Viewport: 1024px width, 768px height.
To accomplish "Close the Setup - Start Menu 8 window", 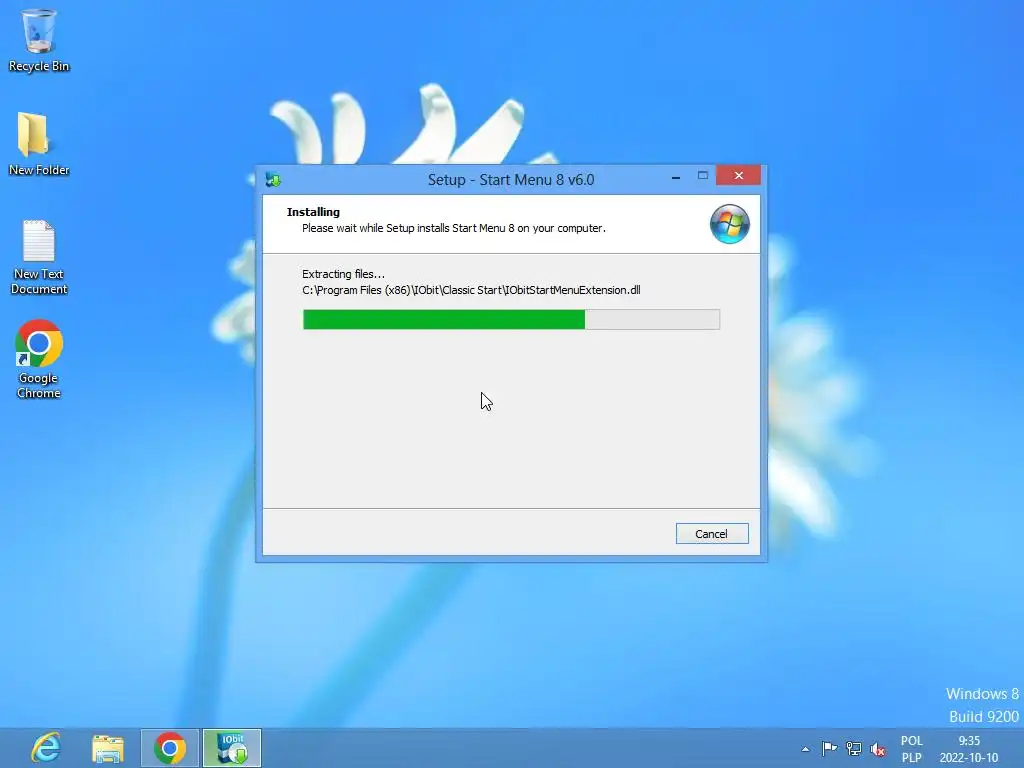I will (739, 176).
